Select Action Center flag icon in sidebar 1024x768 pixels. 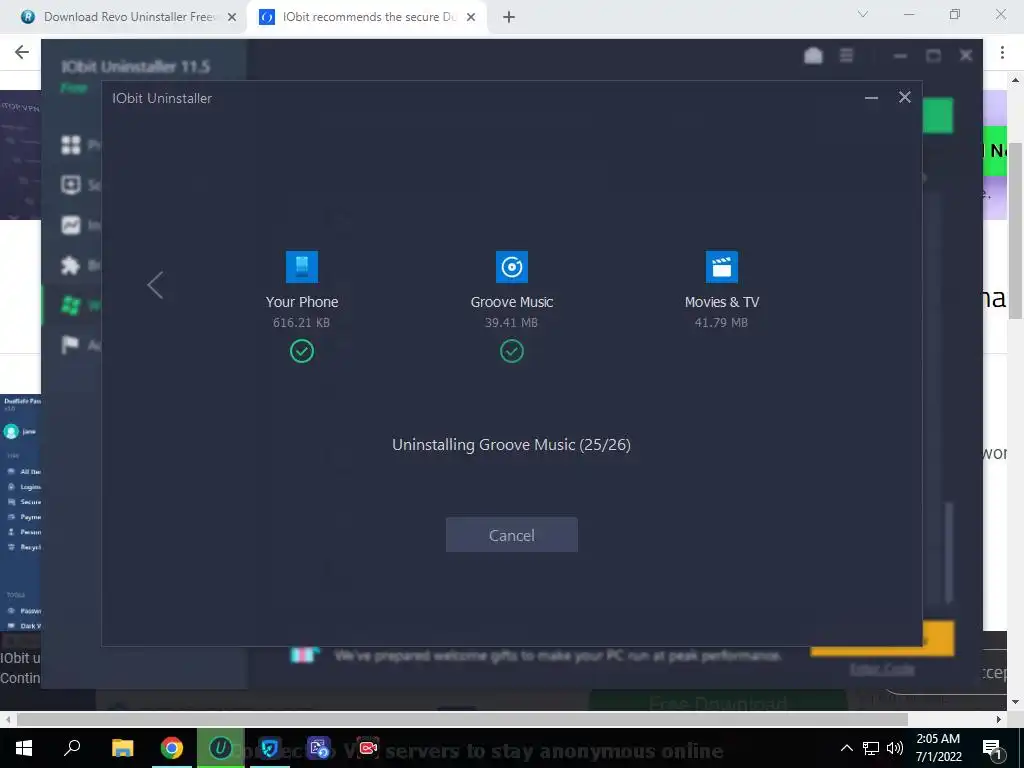71,345
